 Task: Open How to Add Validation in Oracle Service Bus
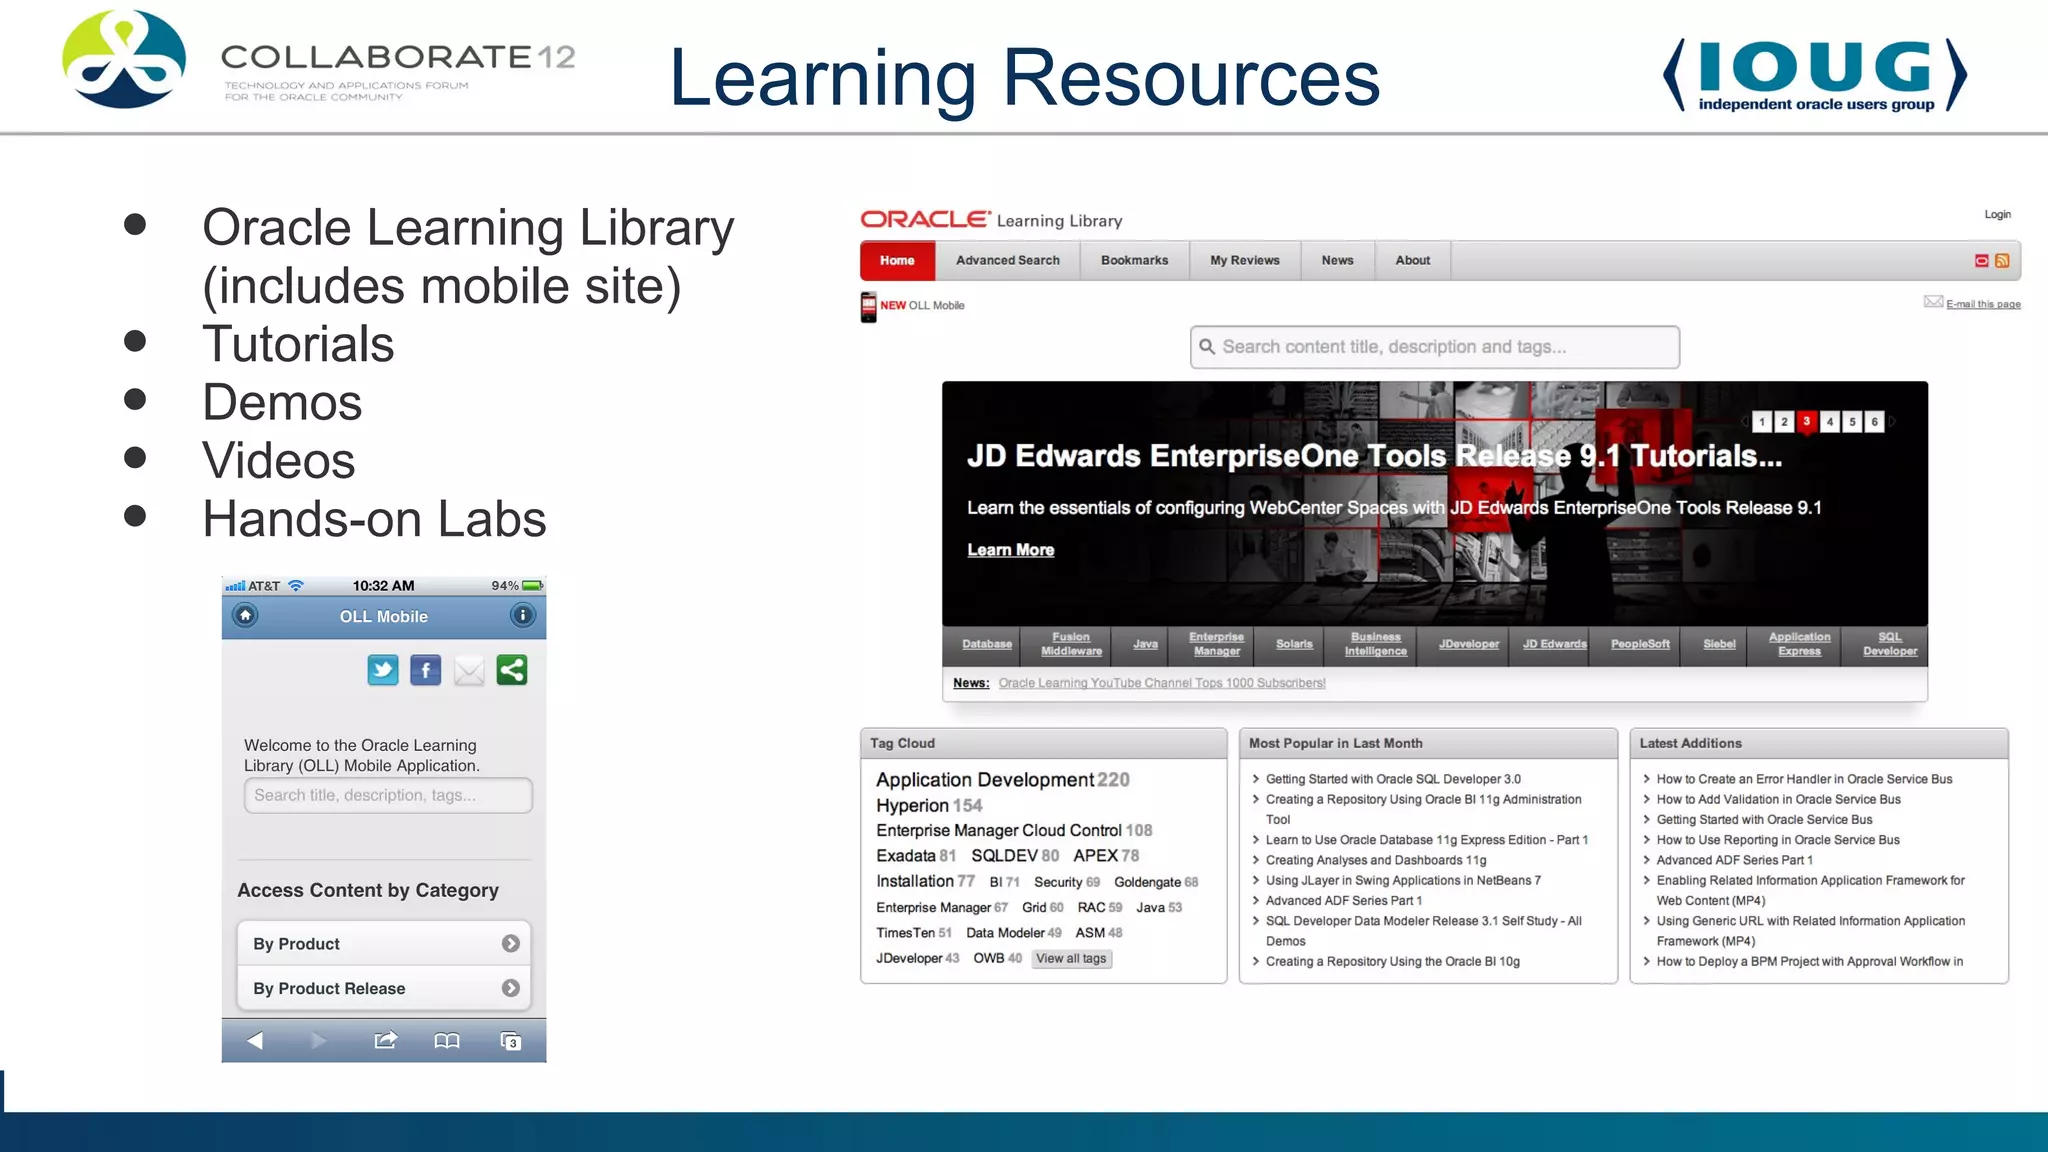(1778, 799)
